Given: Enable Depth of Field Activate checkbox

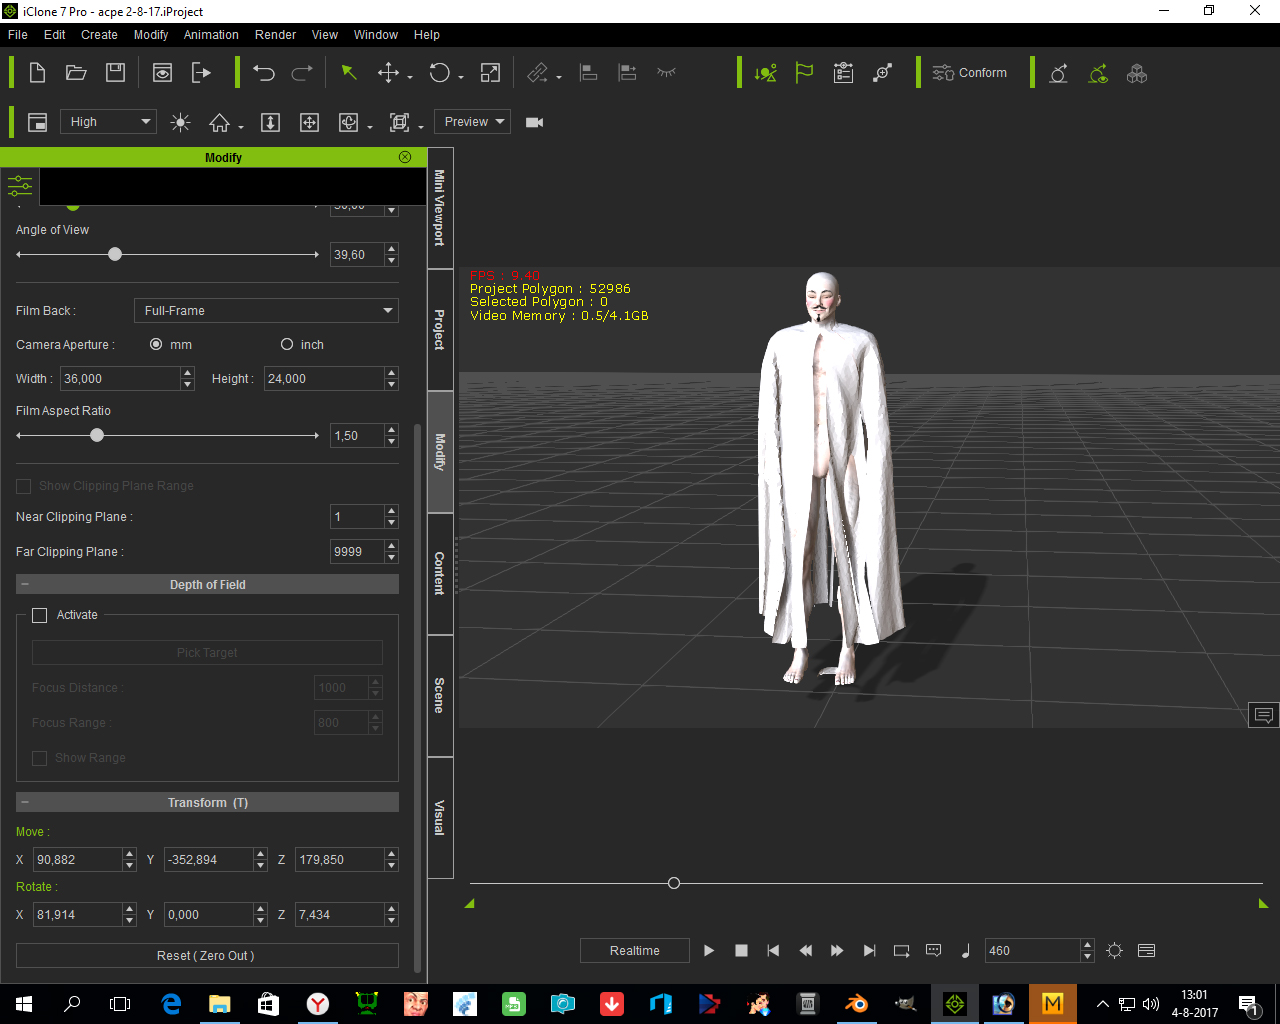Looking at the screenshot, I should coord(40,615).
